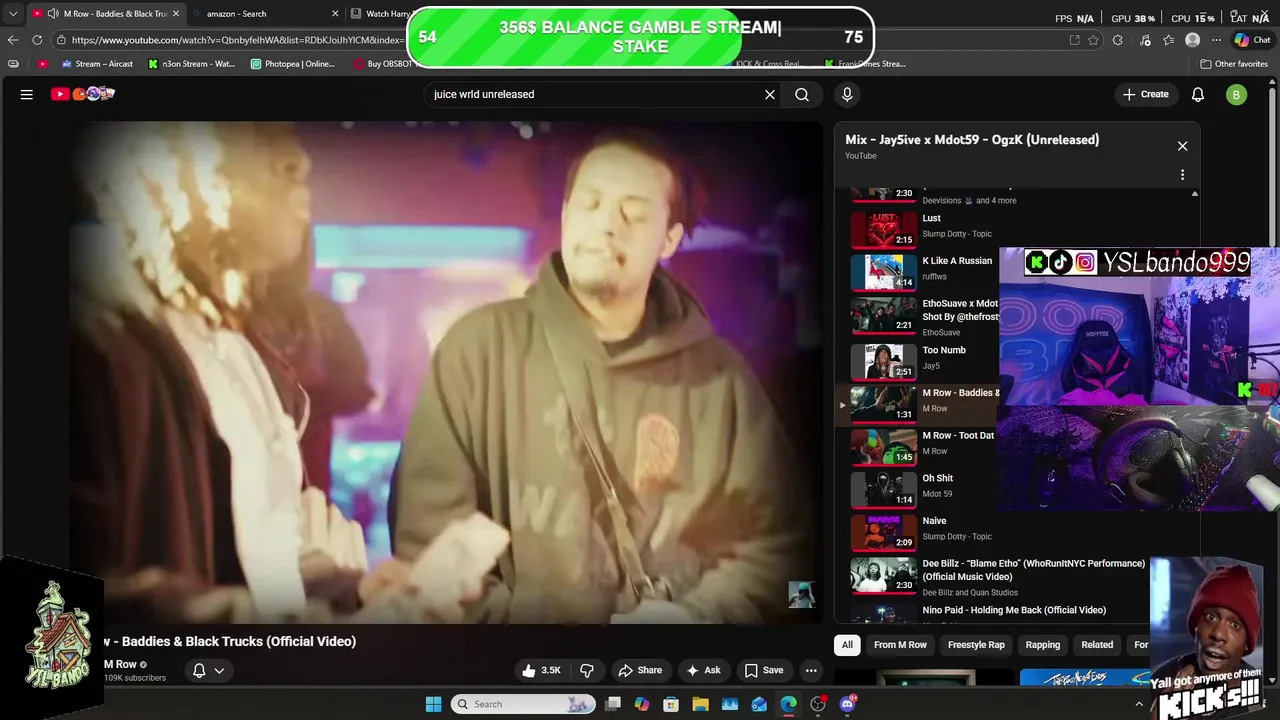Open the Mix playlist three-dot options

(x=1182, y=175)
